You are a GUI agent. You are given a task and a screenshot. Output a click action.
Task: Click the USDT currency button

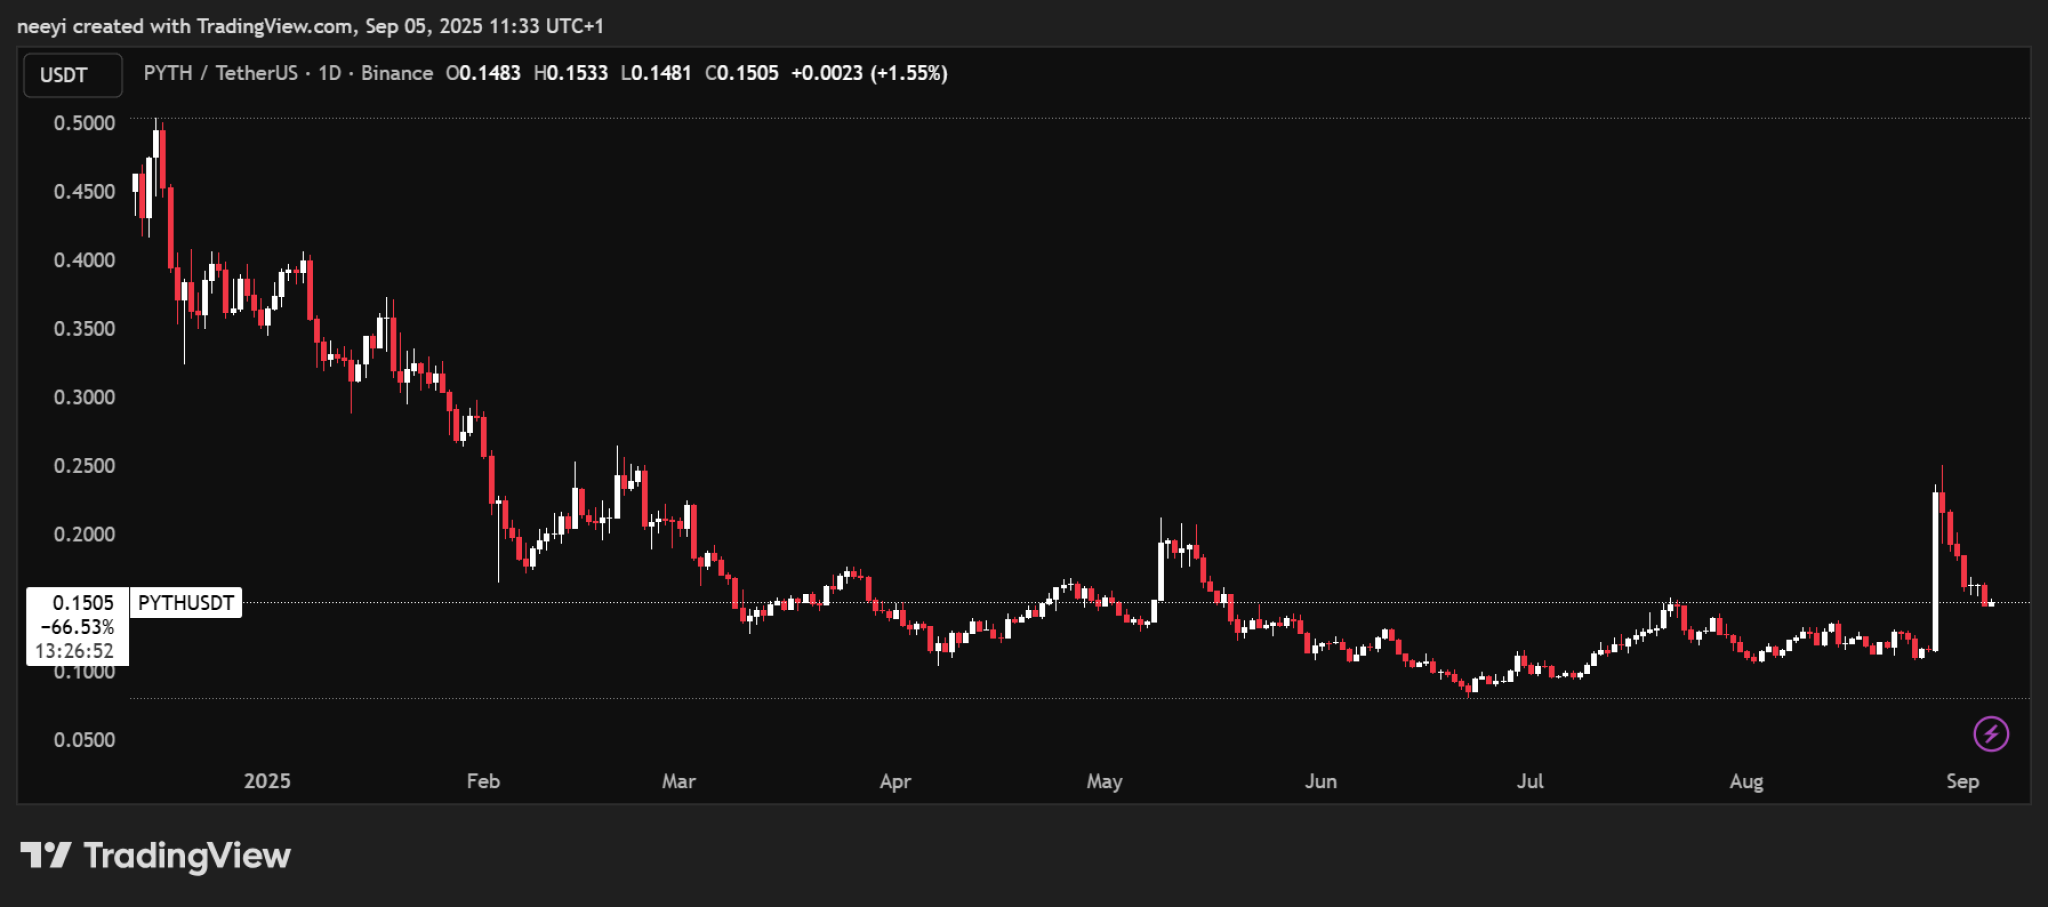[x=71, y=74]
